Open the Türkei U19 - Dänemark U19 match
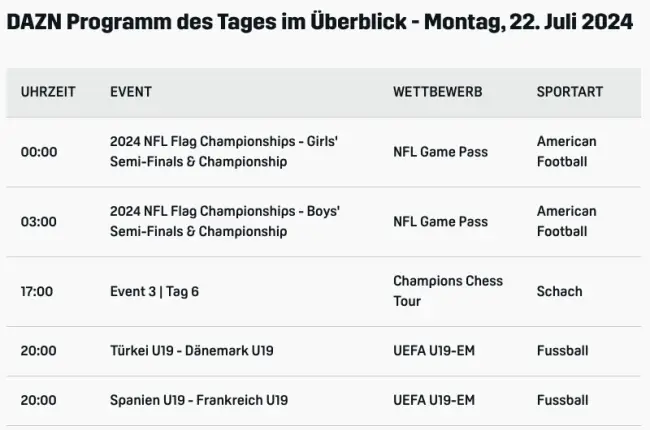650x430 pixels. [192, 351]
